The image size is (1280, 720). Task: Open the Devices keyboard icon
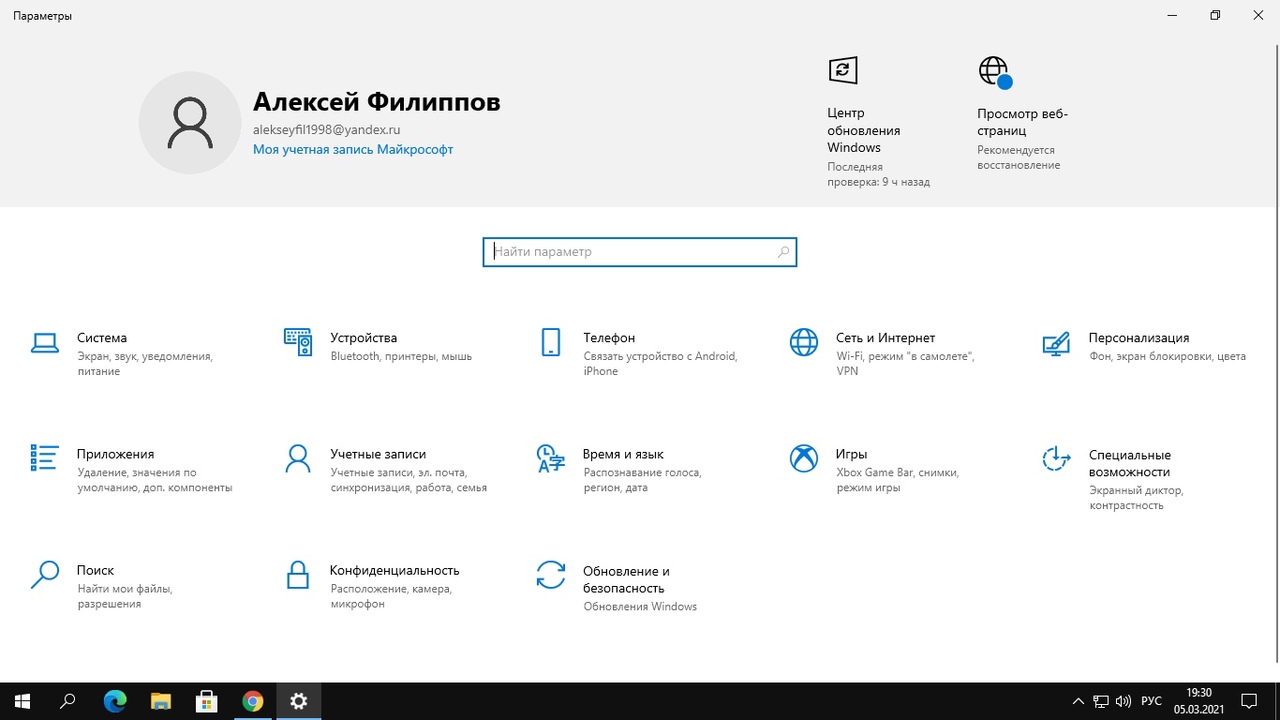(298, 342)
